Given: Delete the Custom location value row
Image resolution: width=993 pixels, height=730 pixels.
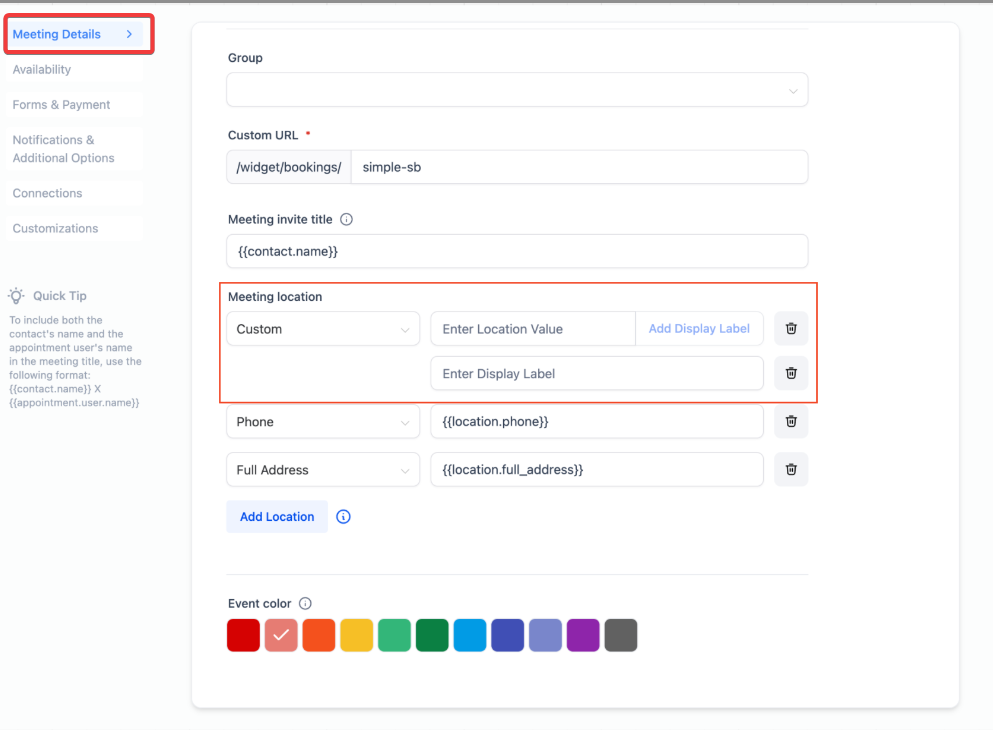Looking at the screenshot, I should click(790, 329).
